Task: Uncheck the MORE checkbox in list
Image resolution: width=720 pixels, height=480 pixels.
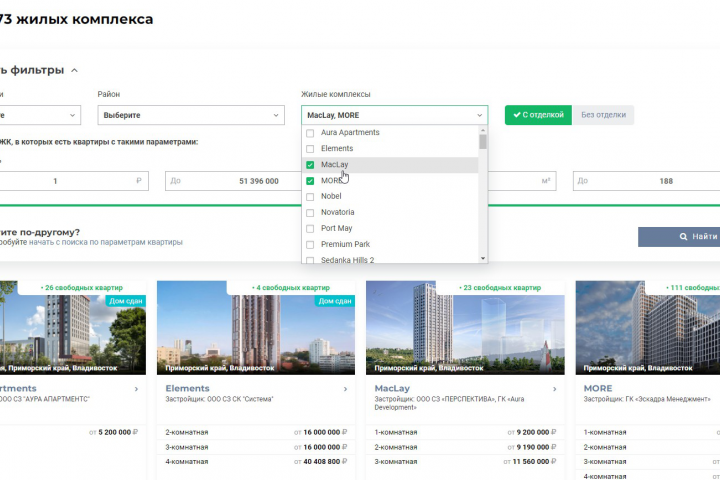Action: coord(310,181)
